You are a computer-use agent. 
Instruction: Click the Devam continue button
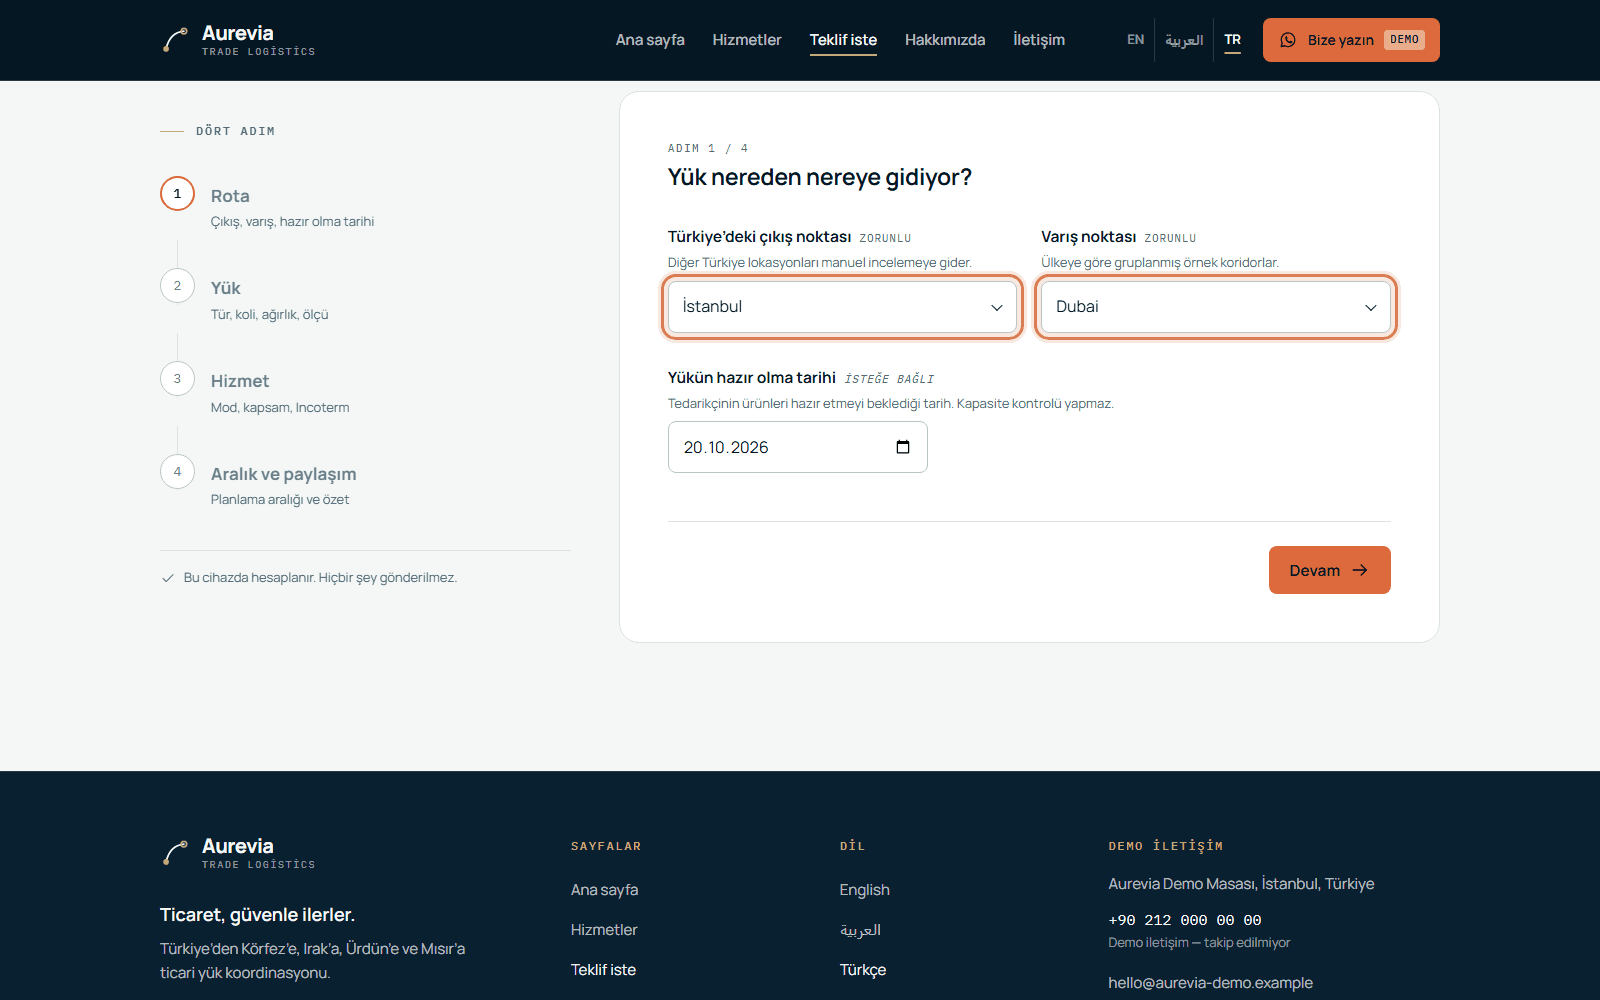point(1330,570)
